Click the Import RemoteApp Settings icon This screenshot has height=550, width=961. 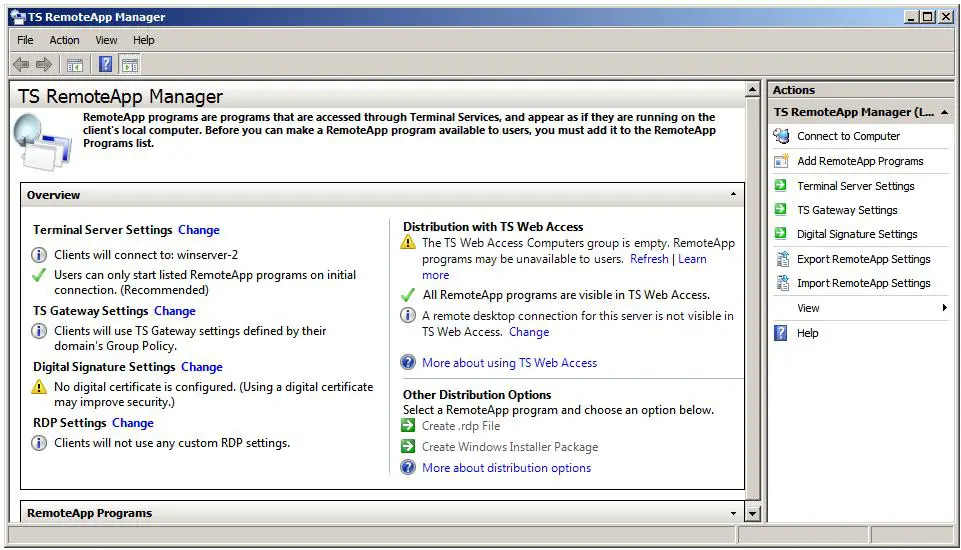pyautogui.click(x=782, y=283)
